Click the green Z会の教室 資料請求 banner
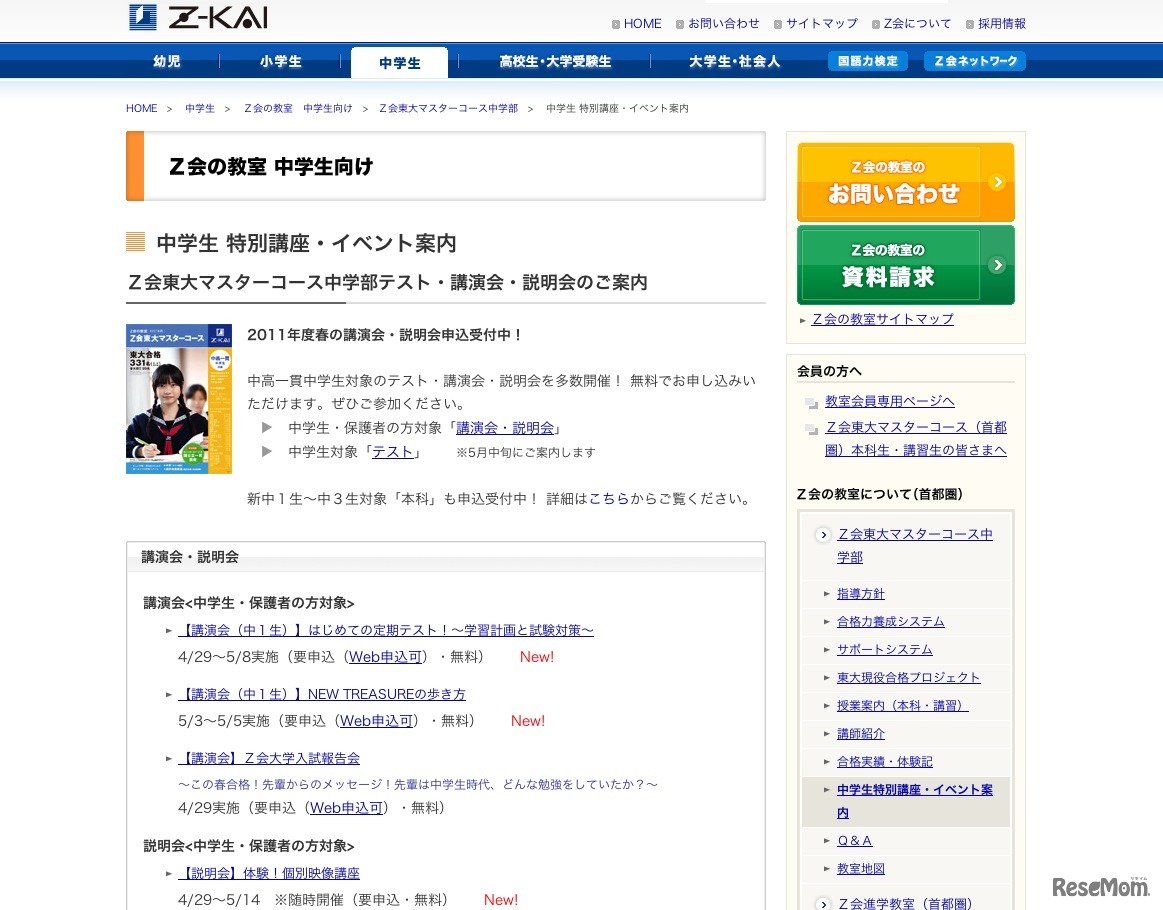The height and width of the screenshot is (910, 1163). coord(905,264)
